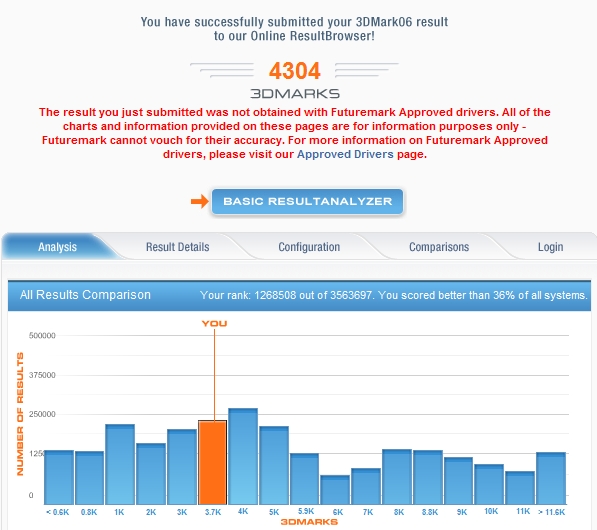This screenshot has height=530, width=597.
Task: Select the '5K' axis label
Action: point(274,512)
